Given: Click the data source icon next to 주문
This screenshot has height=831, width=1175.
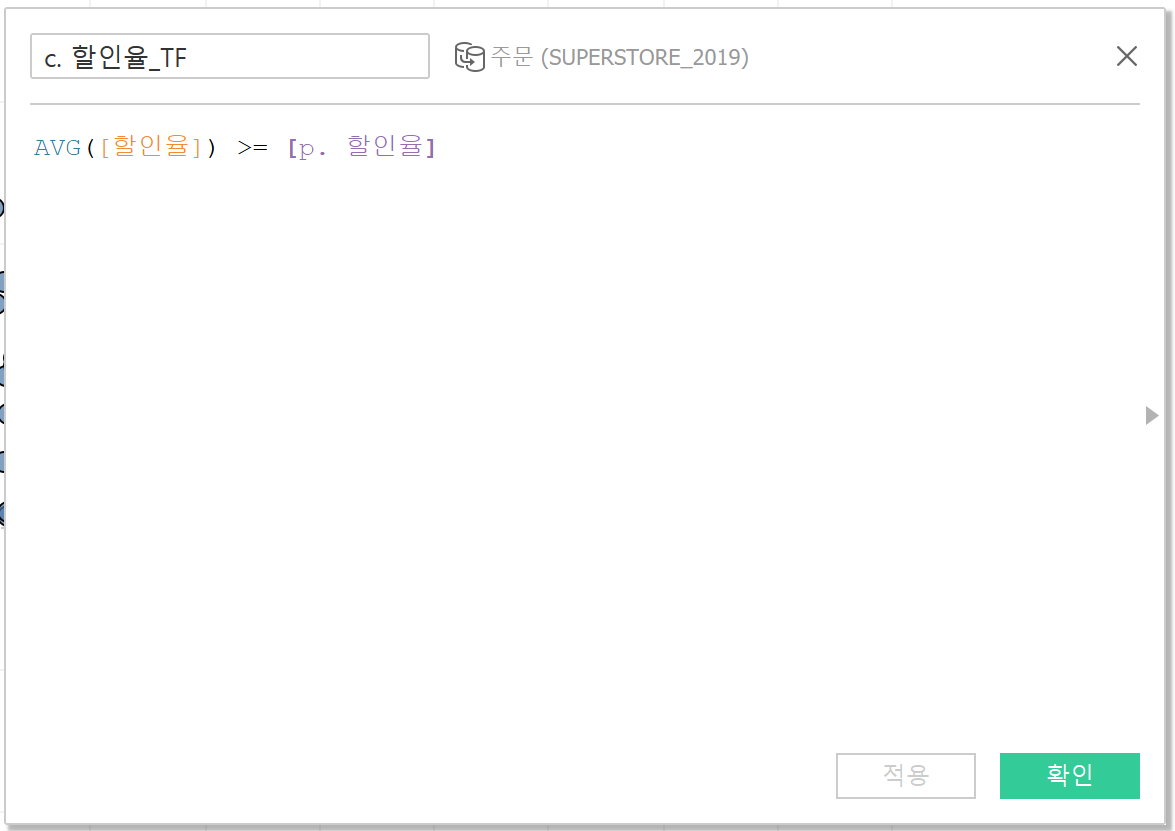Looking at the screenshot, I should (470, 57).
